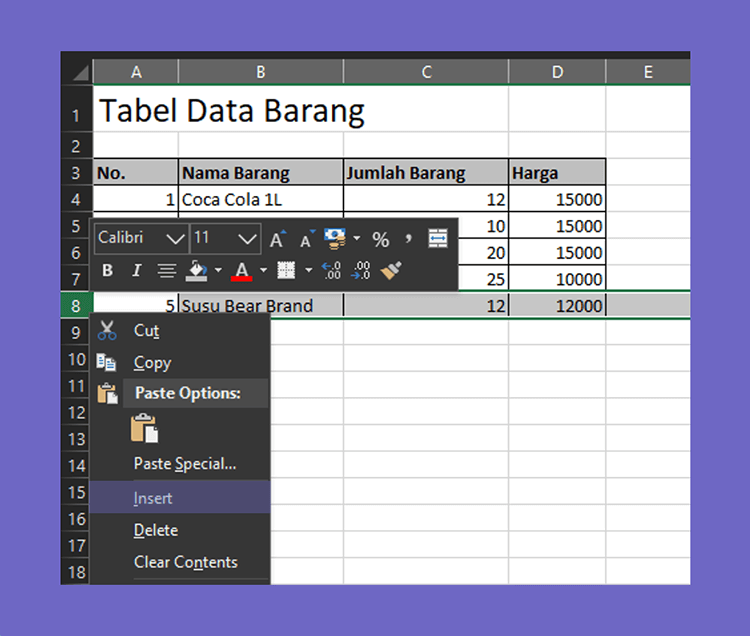This screenshot has height=636, width=750.
Task: Apply Percent Style format
Action: (x=381, y=239)
